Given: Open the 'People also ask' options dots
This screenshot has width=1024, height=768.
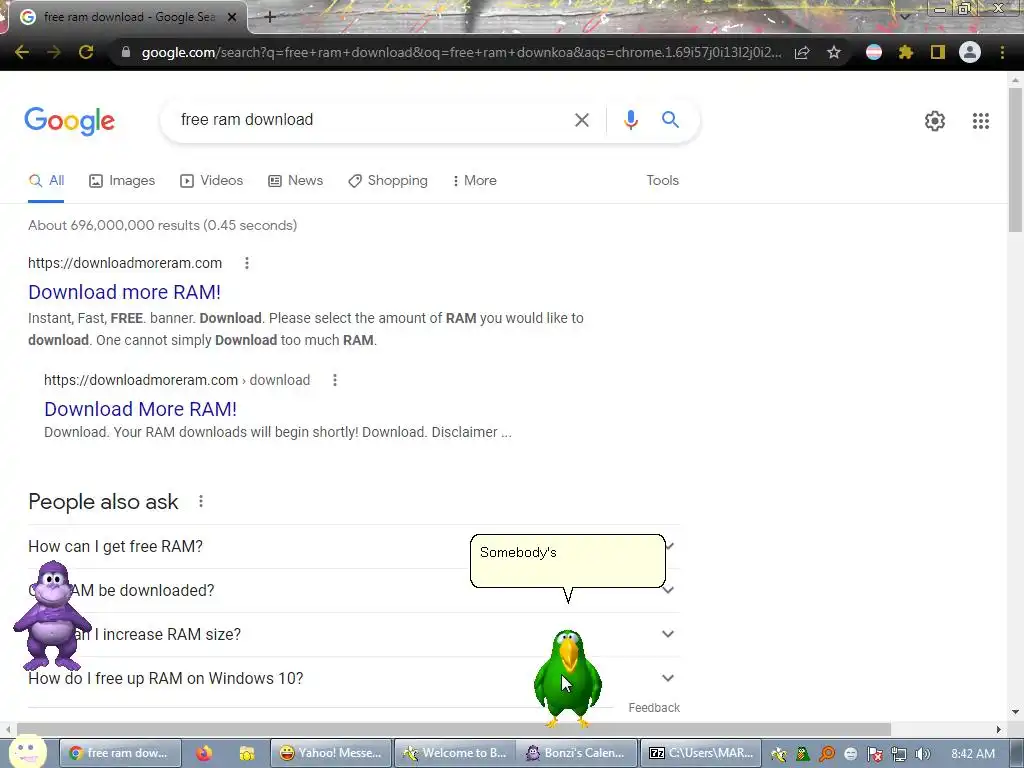Looking at the screenshot, I should coord(200,502).
